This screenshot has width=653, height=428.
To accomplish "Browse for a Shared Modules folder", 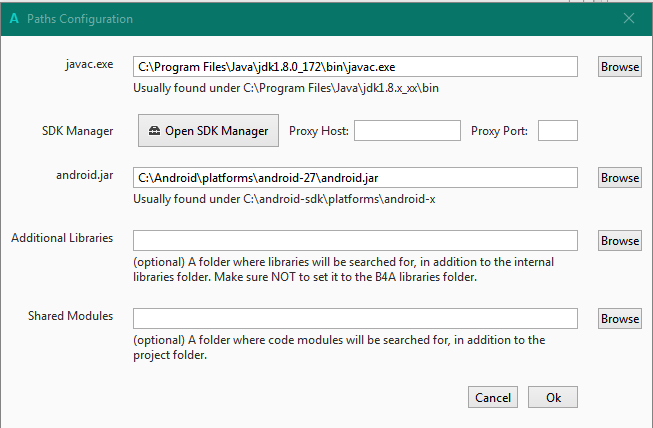I will [x=620, y=318].
